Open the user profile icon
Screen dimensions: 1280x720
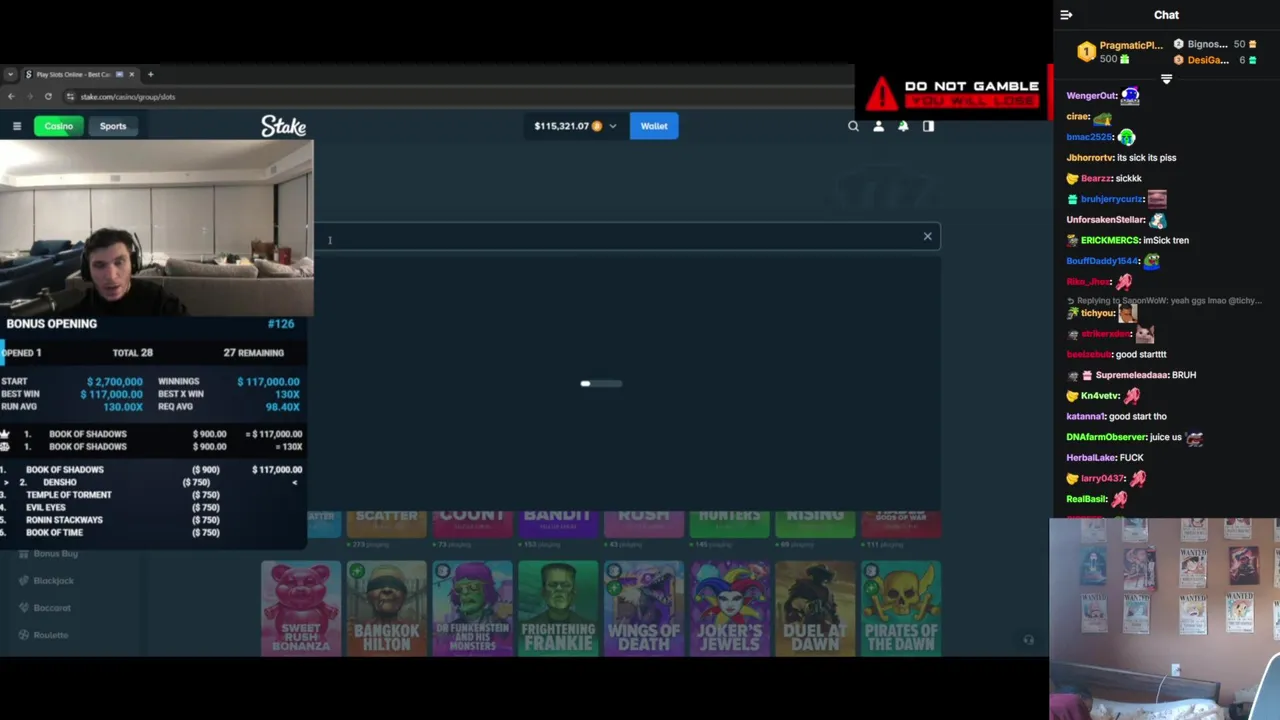tap(878, 126)
